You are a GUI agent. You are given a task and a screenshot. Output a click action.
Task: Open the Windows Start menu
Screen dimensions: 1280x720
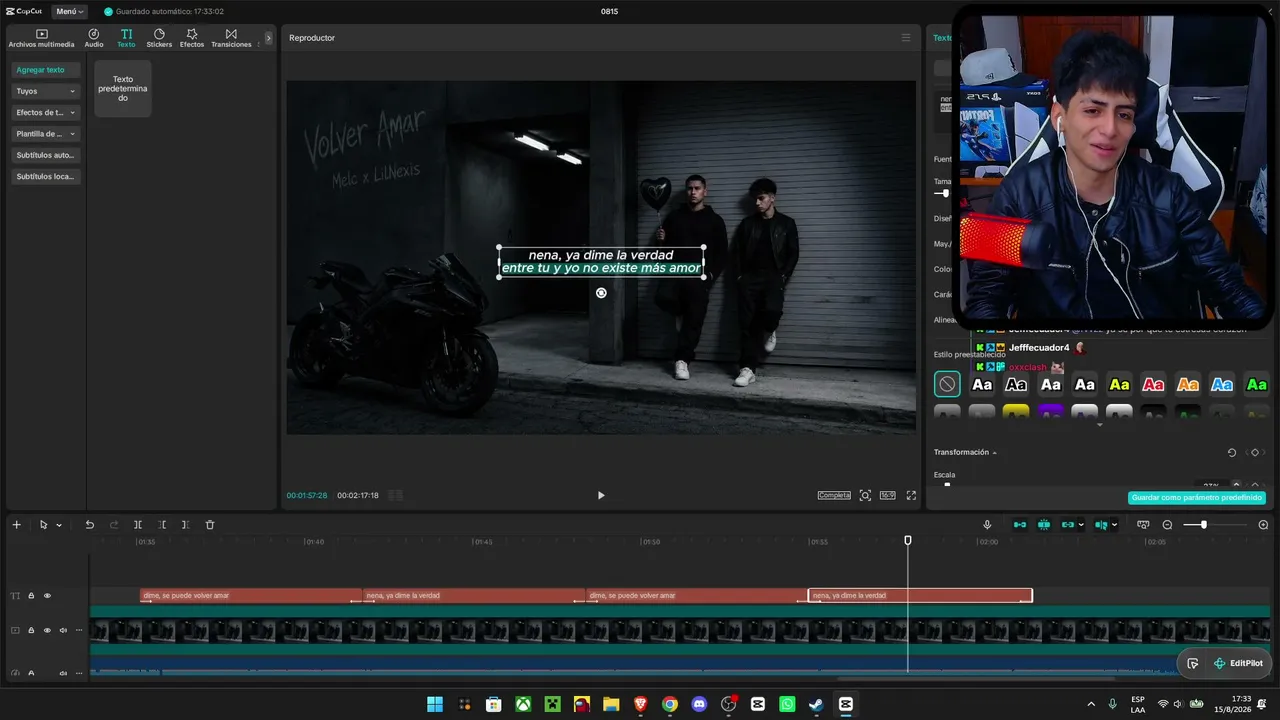coord(435,704)
